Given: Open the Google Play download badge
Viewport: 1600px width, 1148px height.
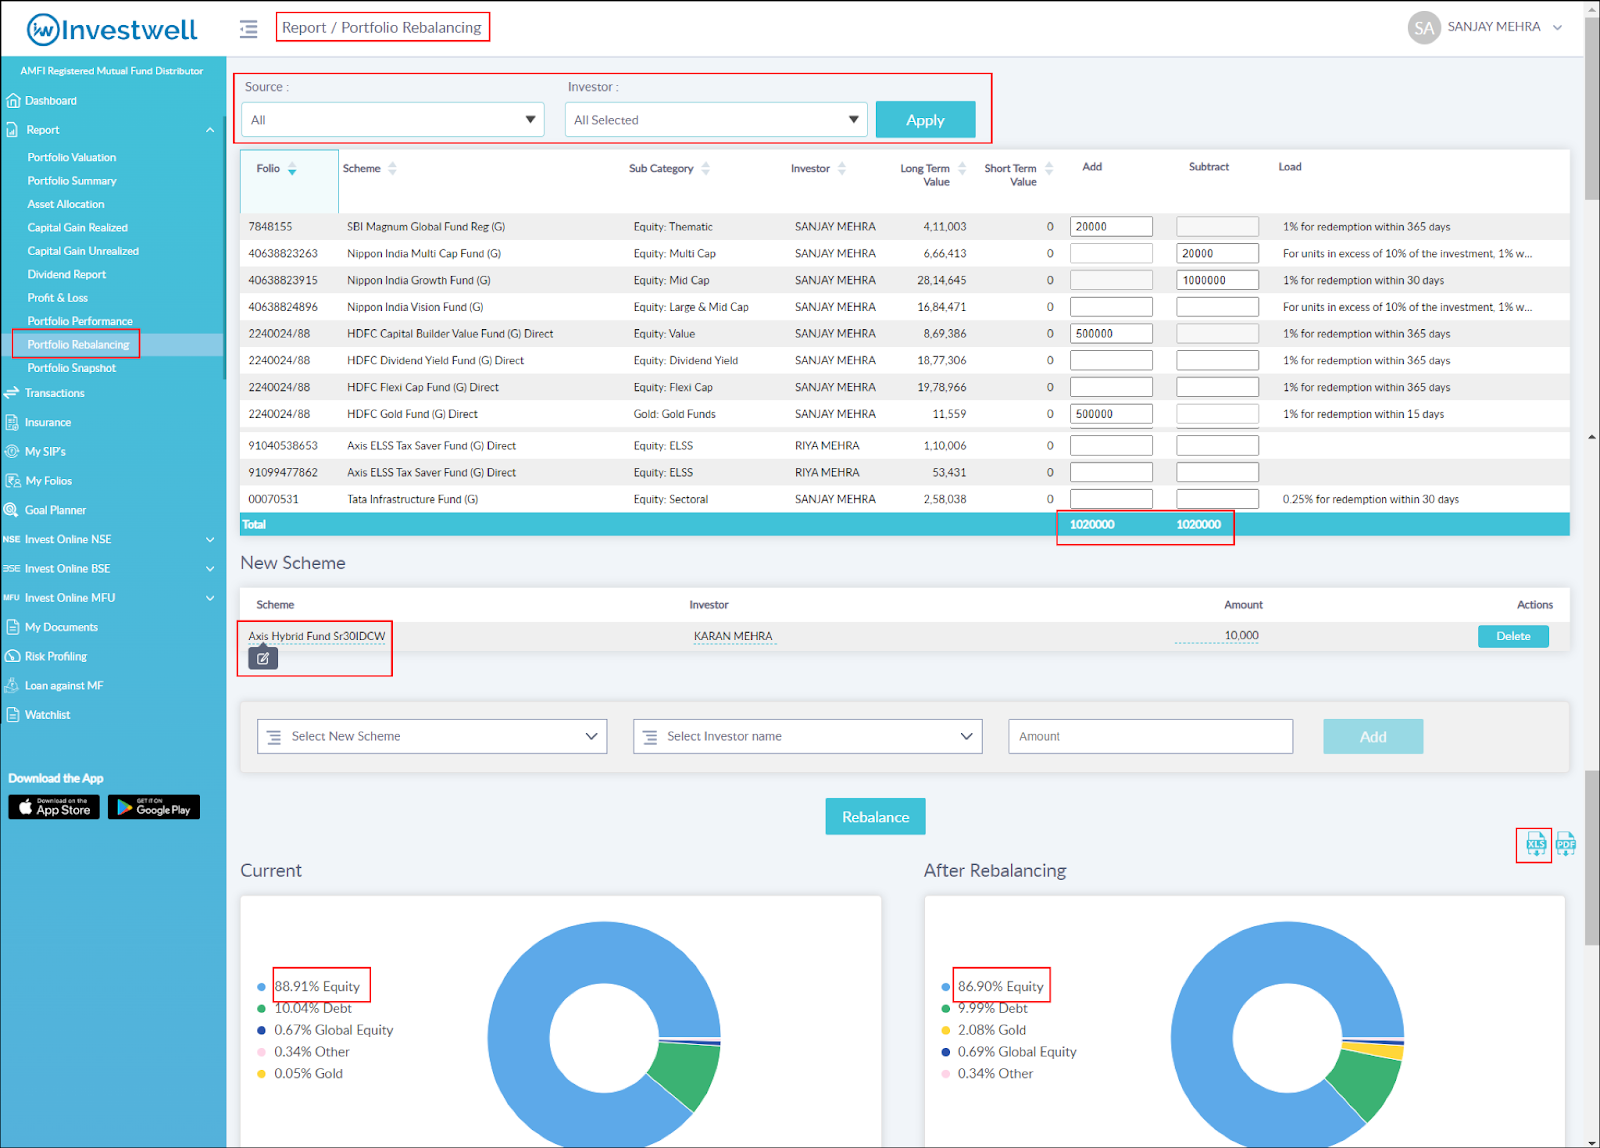Looking at the screenshot, I should (154, 807).
